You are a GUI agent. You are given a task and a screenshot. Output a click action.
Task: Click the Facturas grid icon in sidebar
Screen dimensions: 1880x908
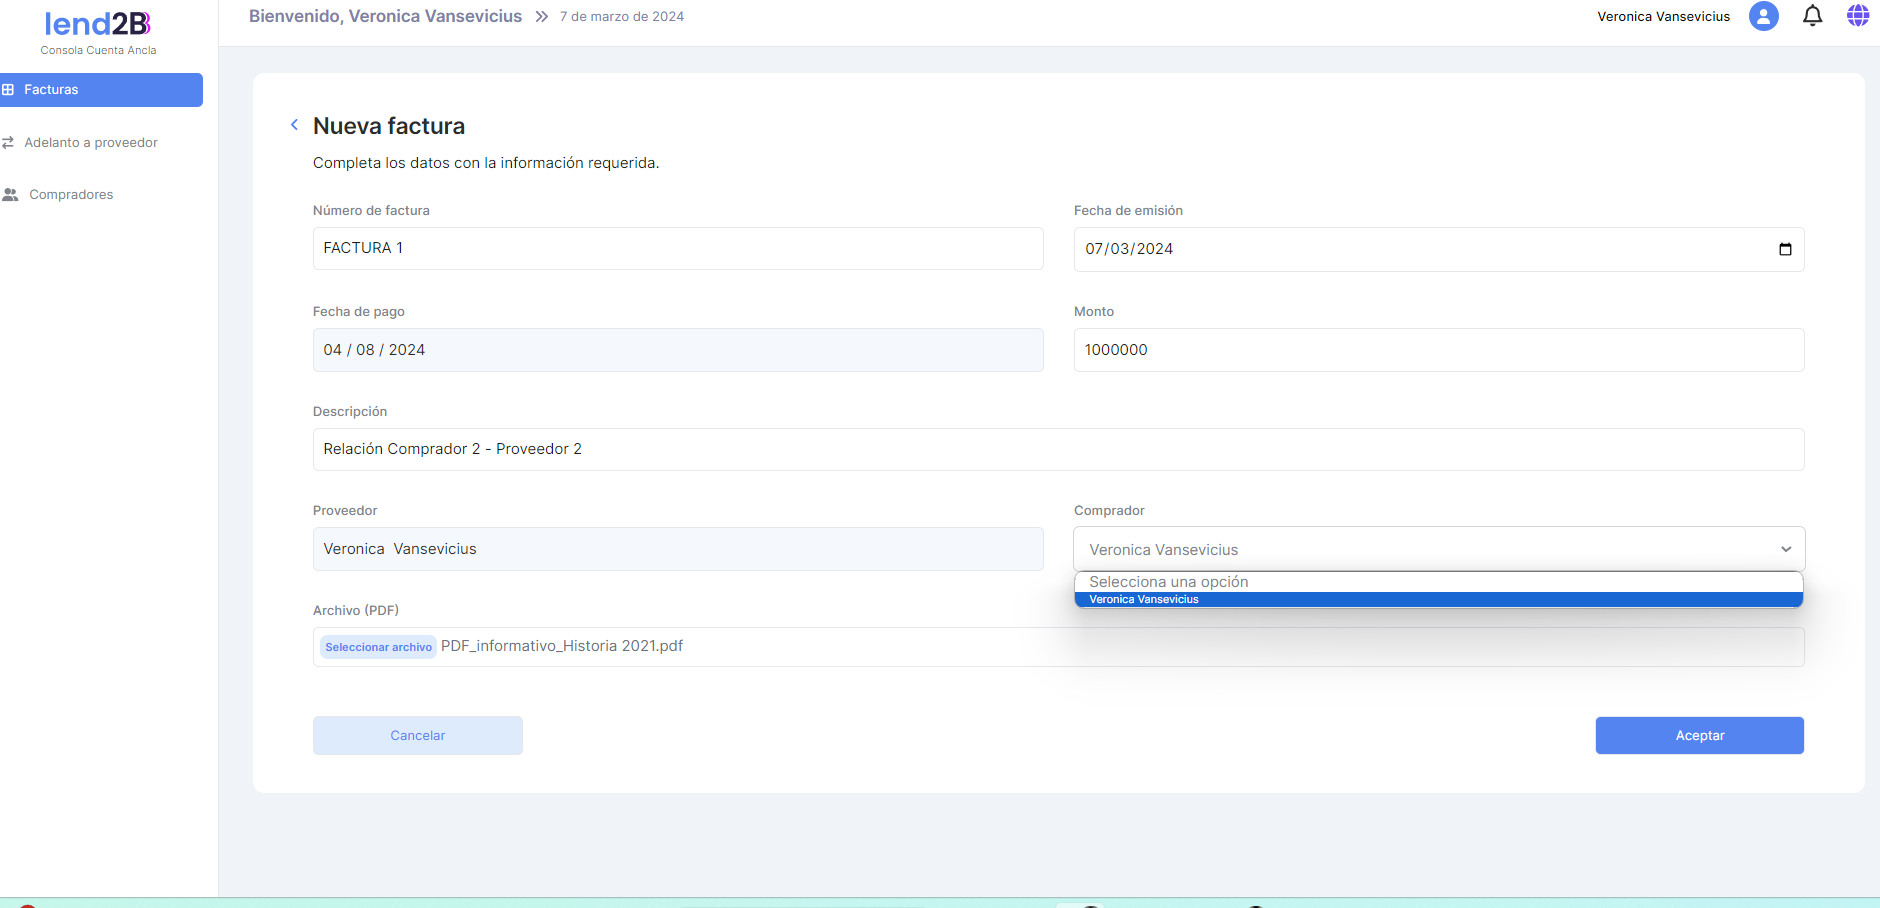coord(8,90)
